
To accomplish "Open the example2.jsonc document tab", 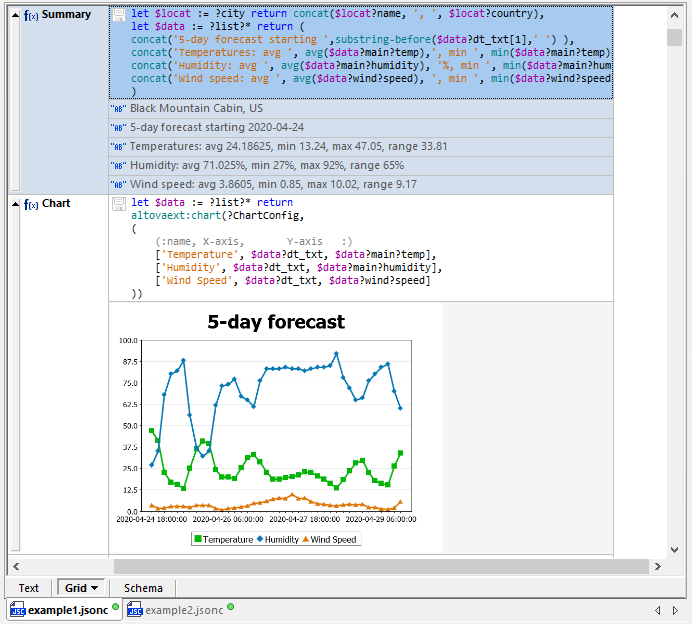I will click(183, 610).
